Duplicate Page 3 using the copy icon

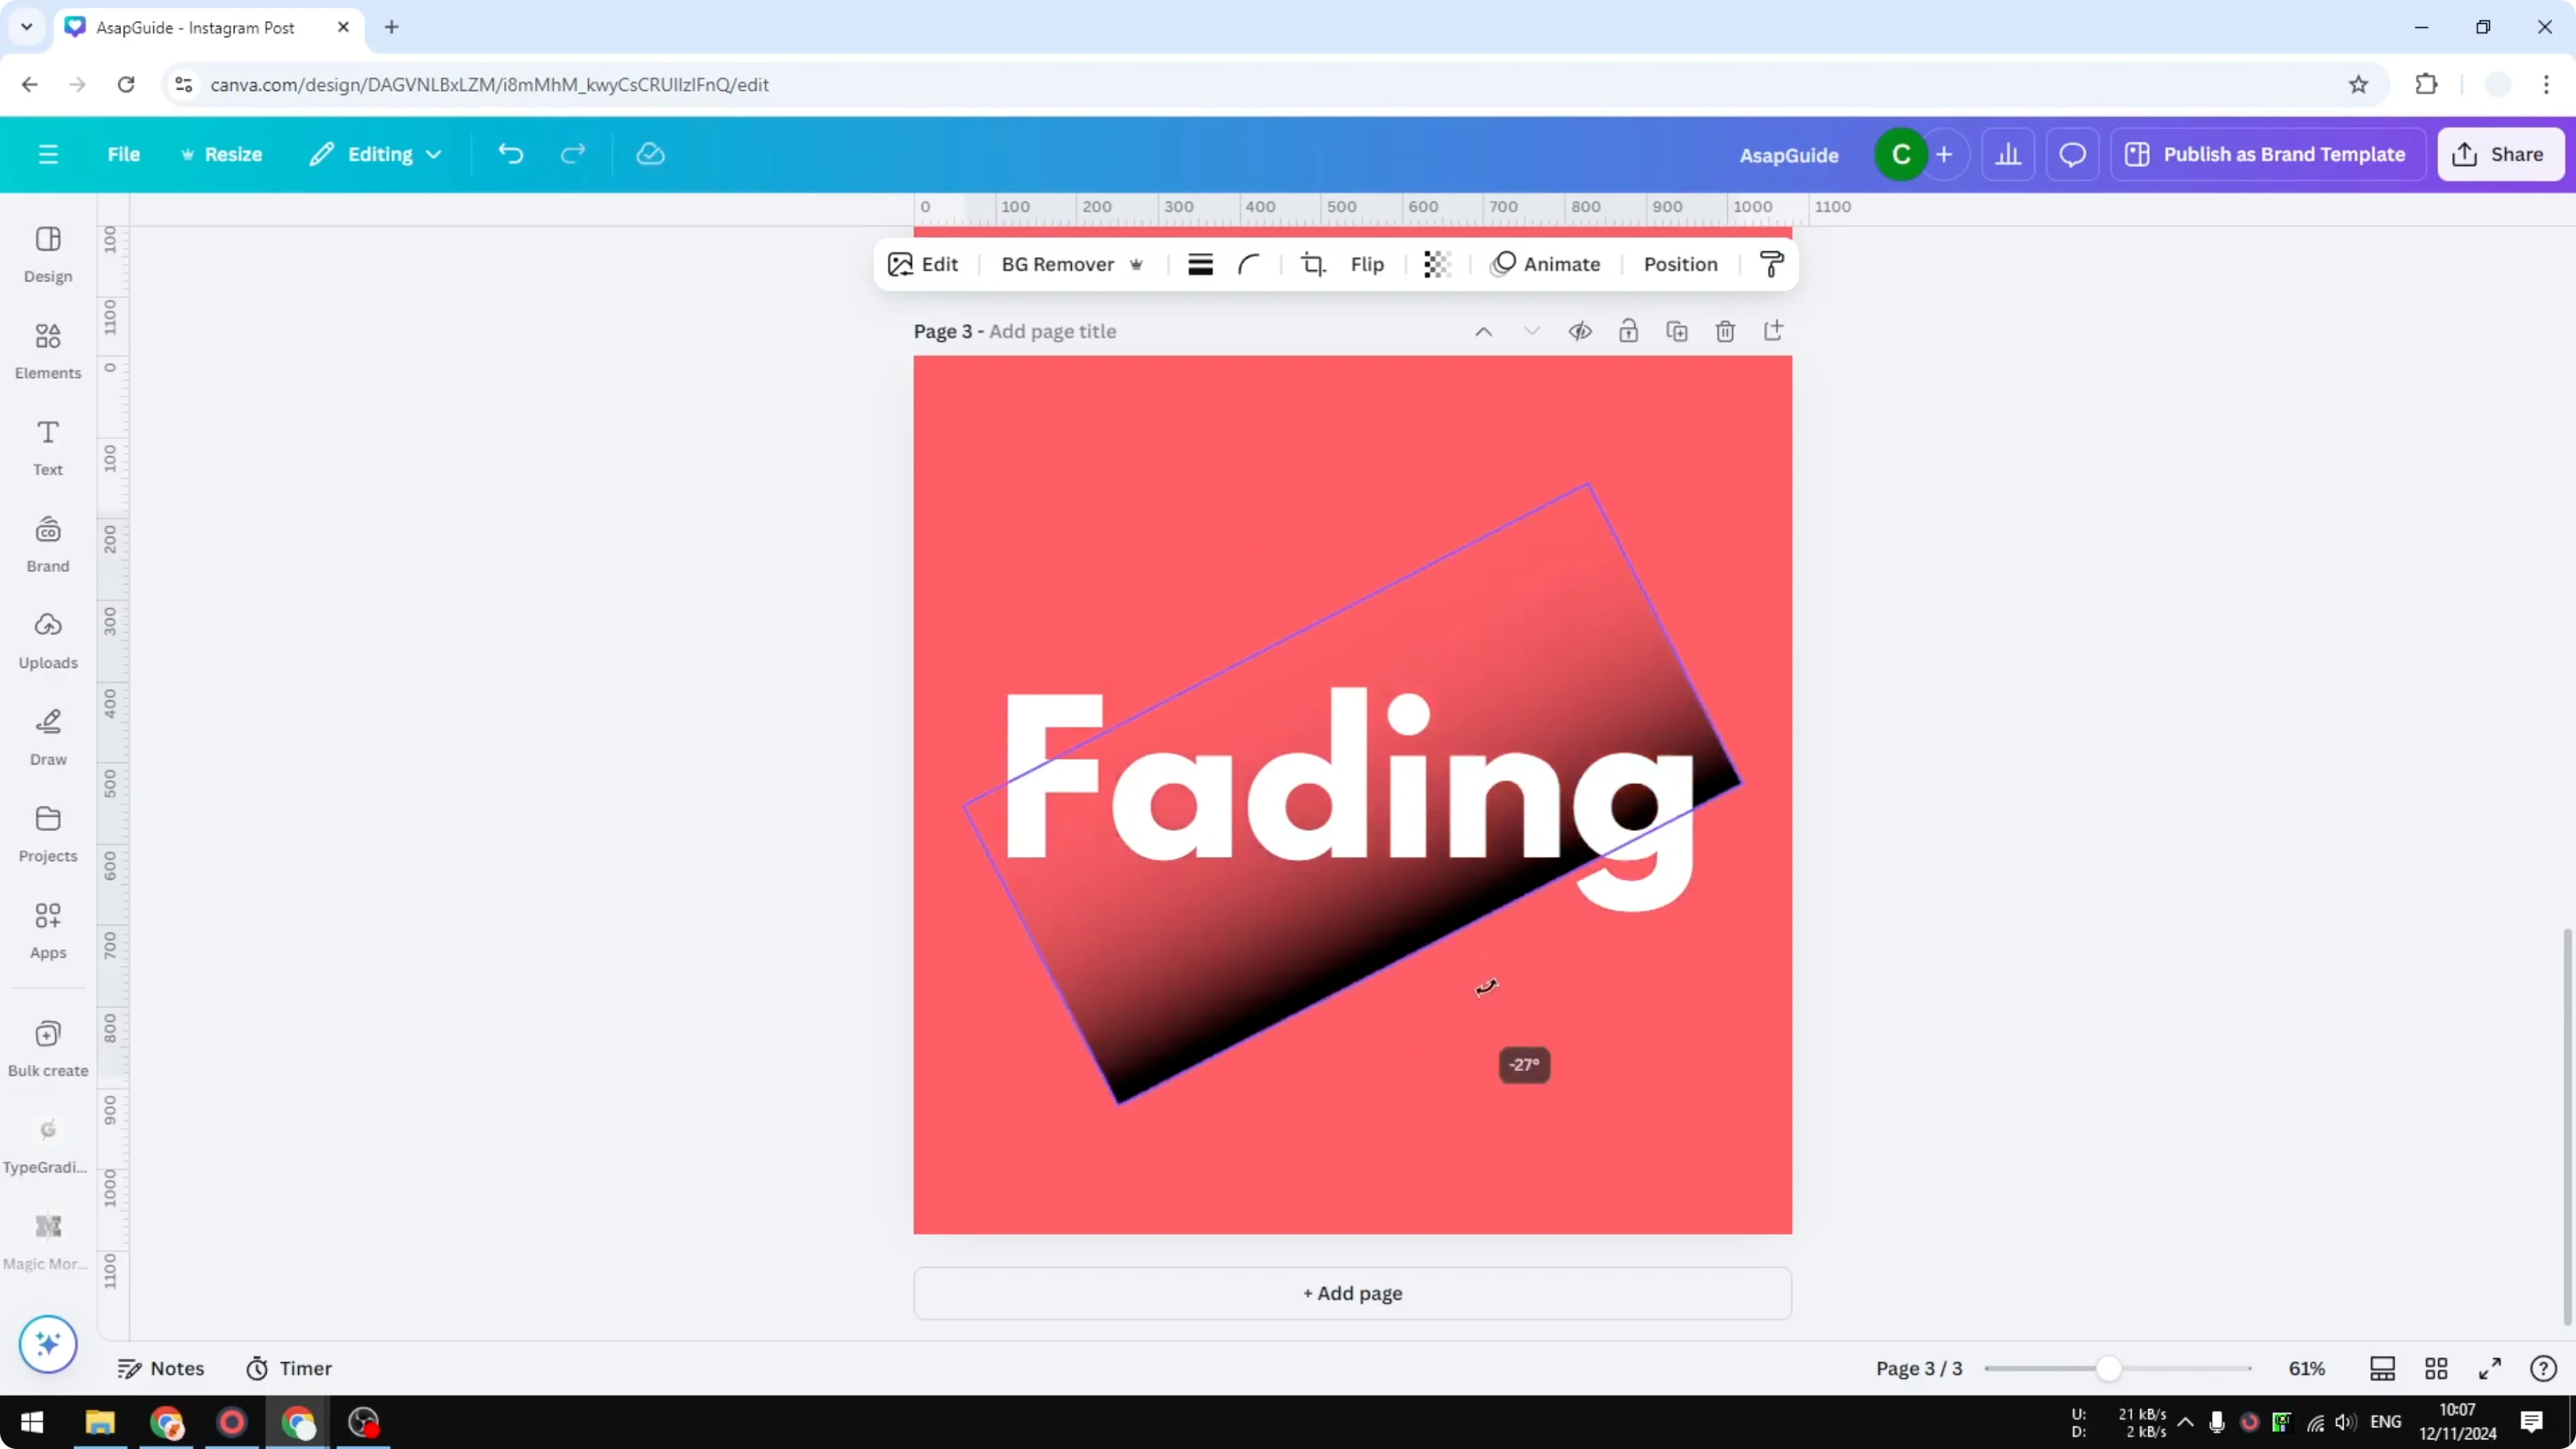tap(1677, 331)
